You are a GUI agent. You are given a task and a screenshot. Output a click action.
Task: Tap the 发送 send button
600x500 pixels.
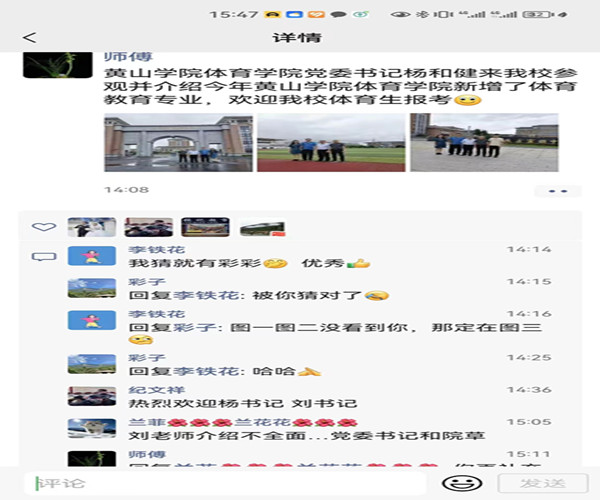point(543,483)
